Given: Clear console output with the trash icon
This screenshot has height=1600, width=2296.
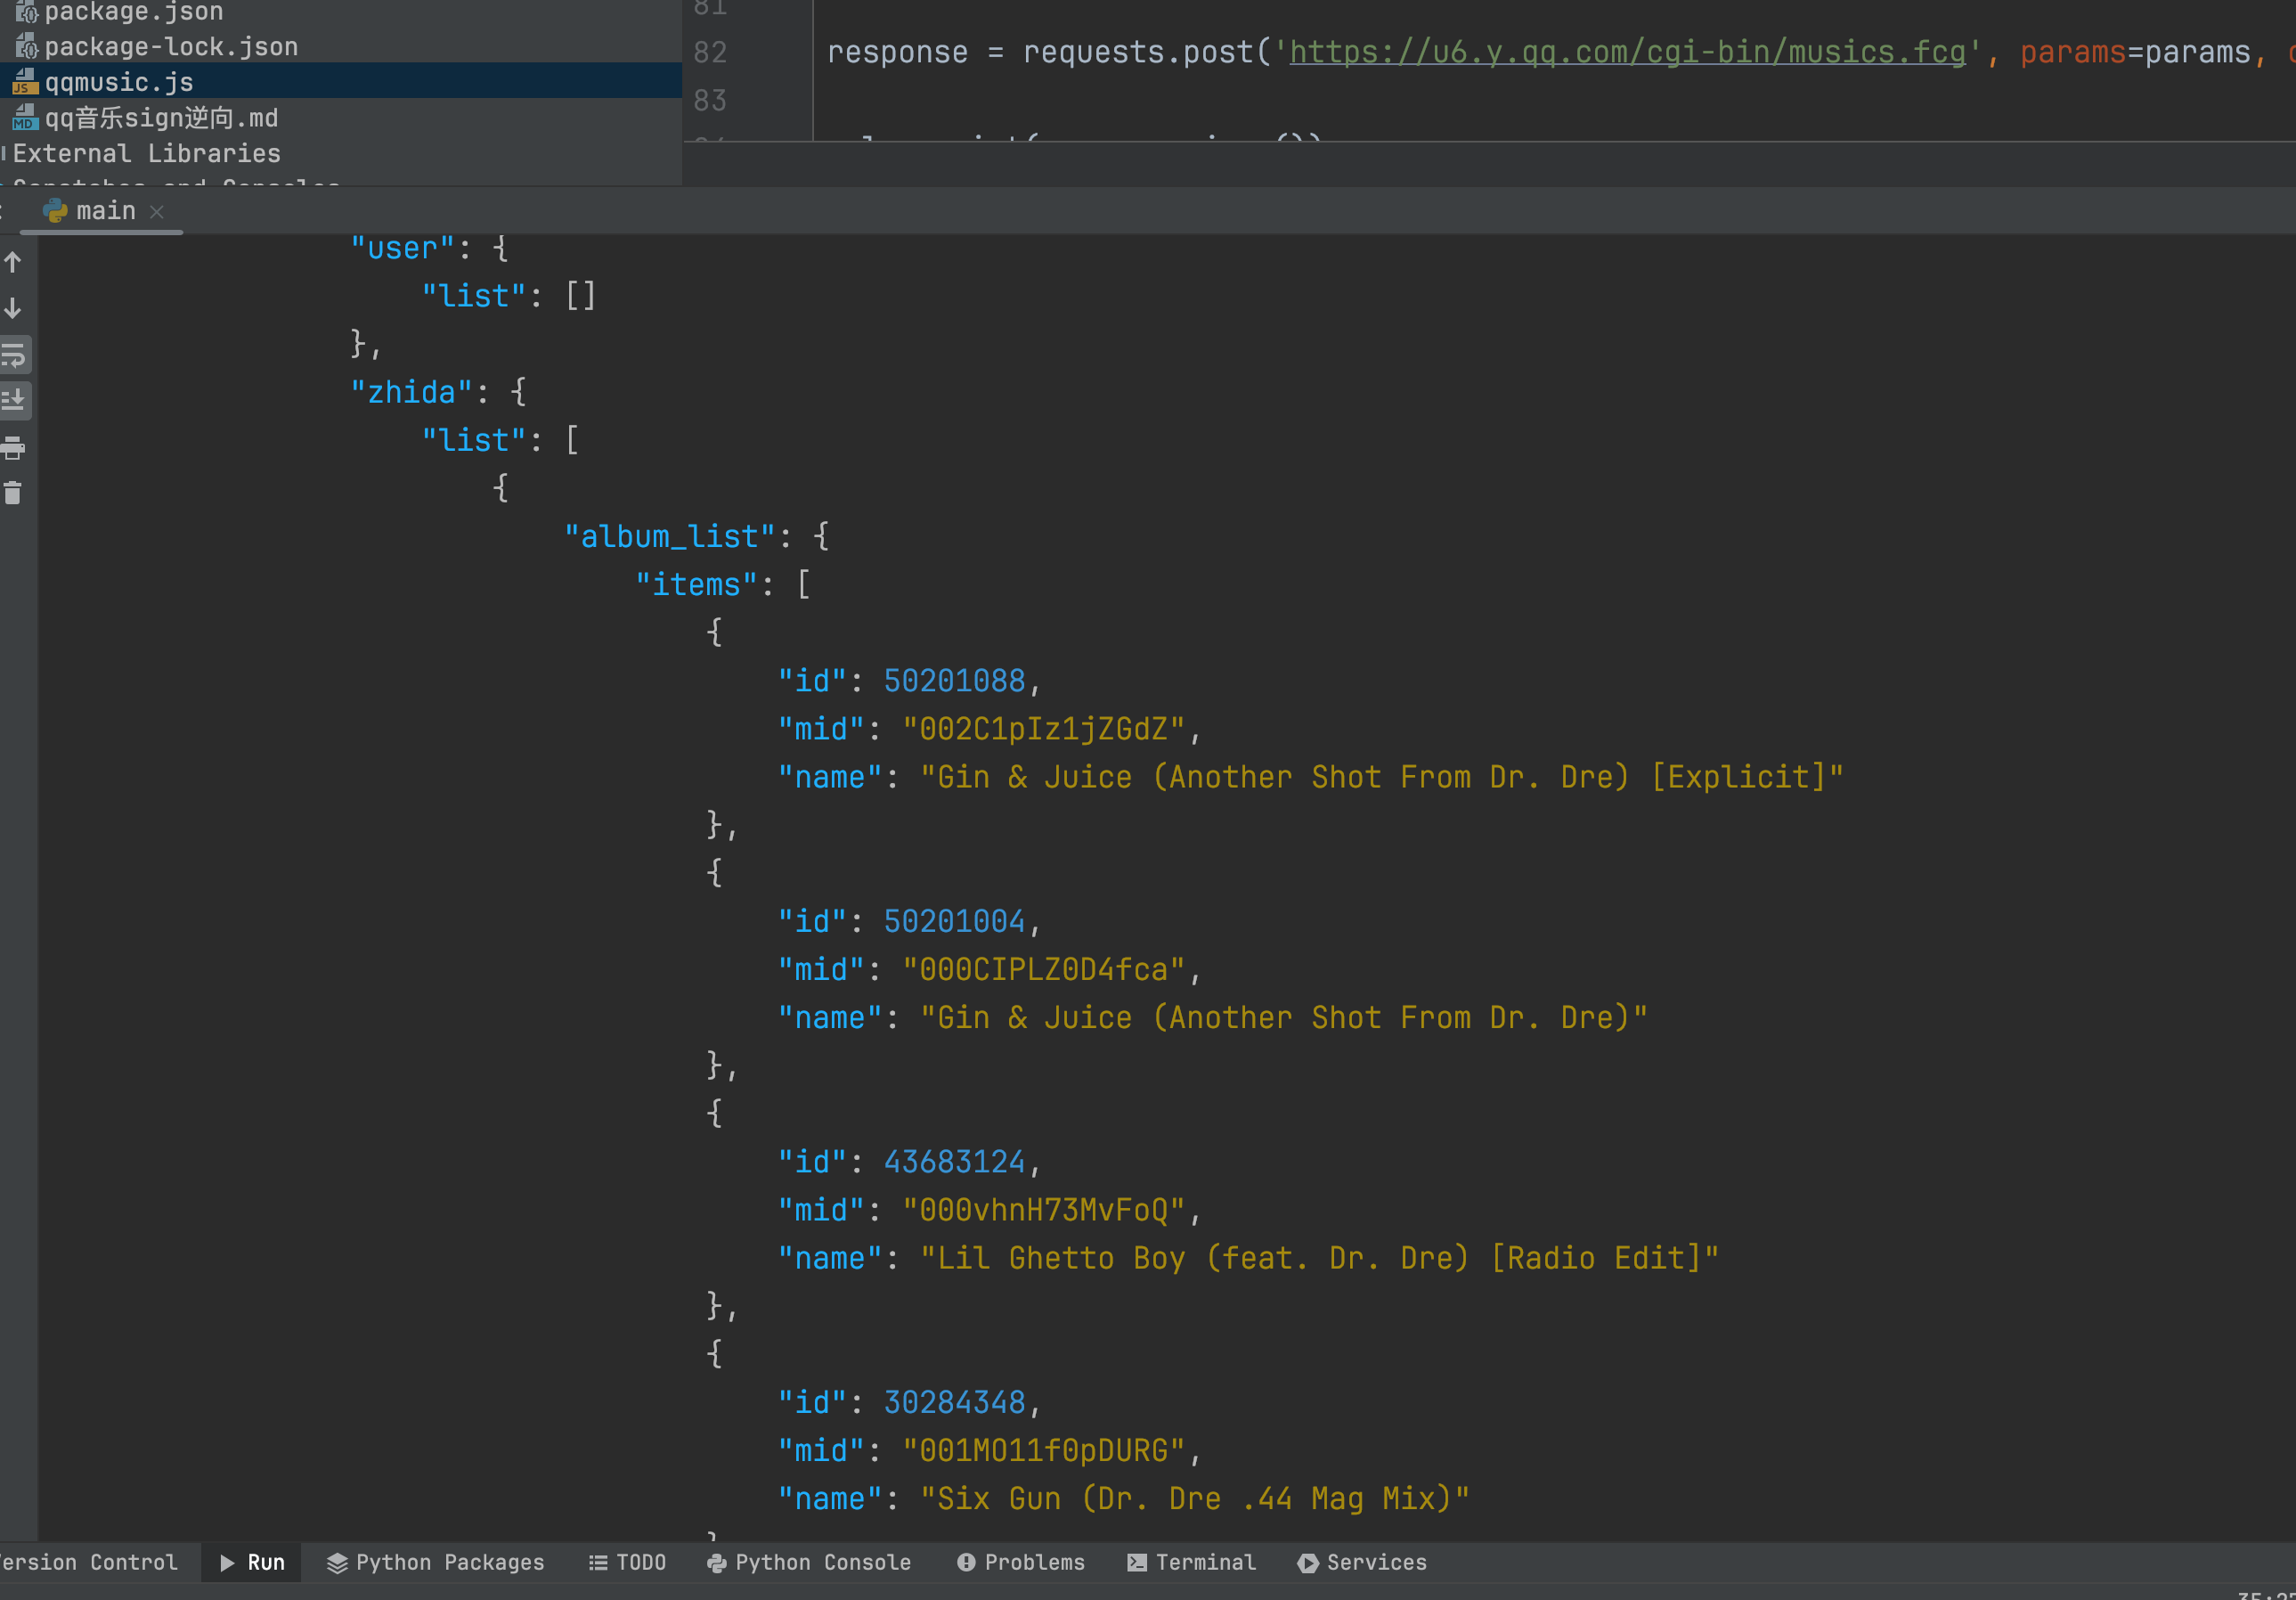Looking at the screenshot, I should (x=13, y=493).
